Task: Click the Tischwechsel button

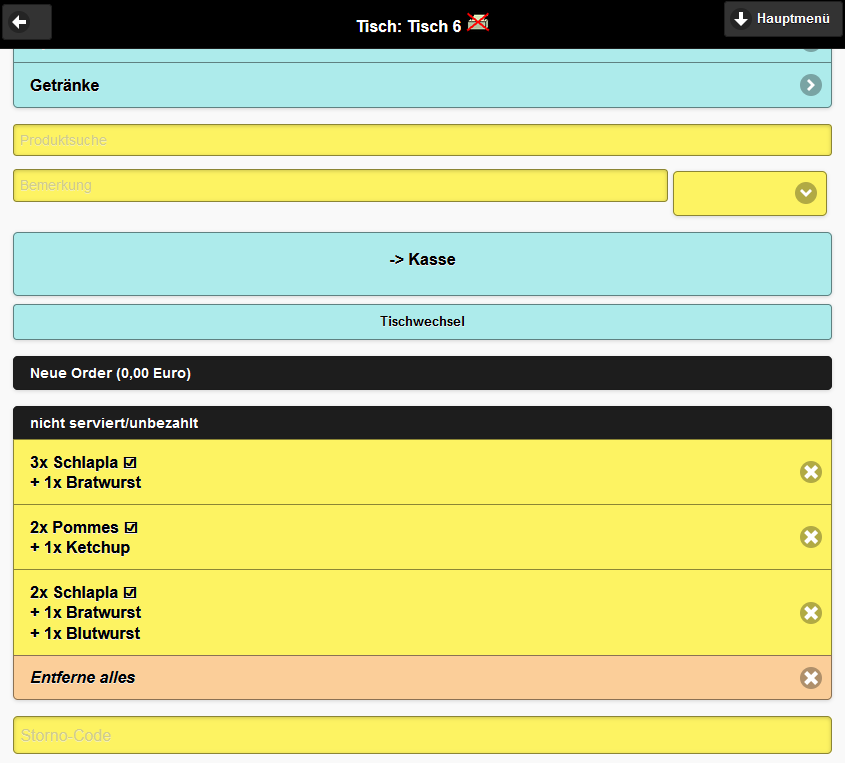Action: point(422,321)
